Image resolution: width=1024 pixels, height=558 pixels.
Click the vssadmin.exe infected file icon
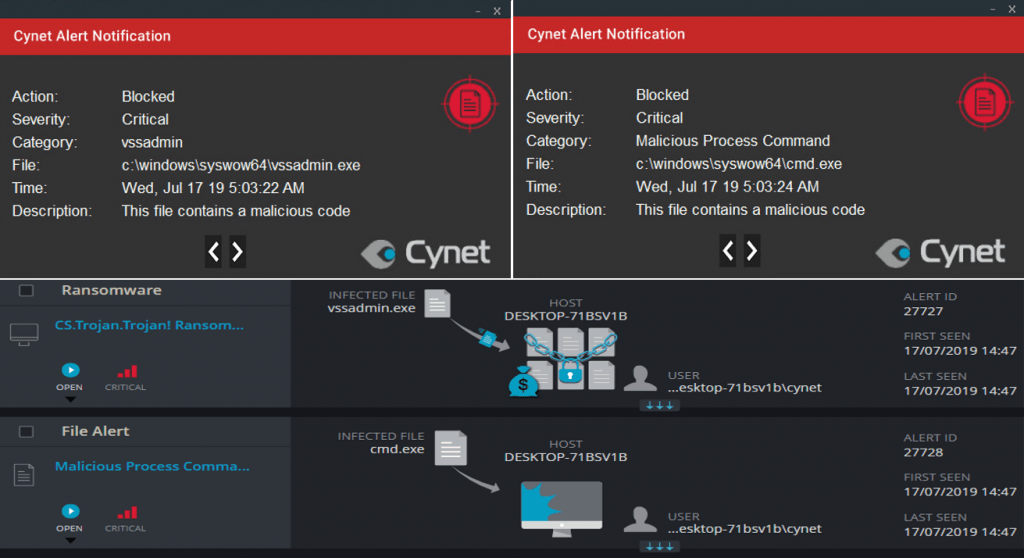[x=438, y=304]
